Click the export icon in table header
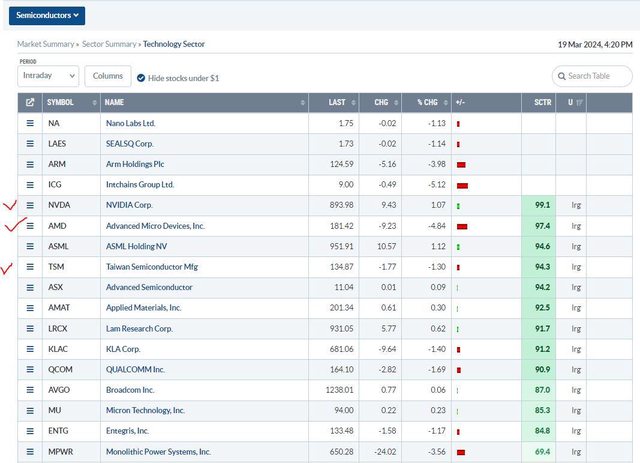The height and width of the screenshot is (463, 640). tap(30, 102)
